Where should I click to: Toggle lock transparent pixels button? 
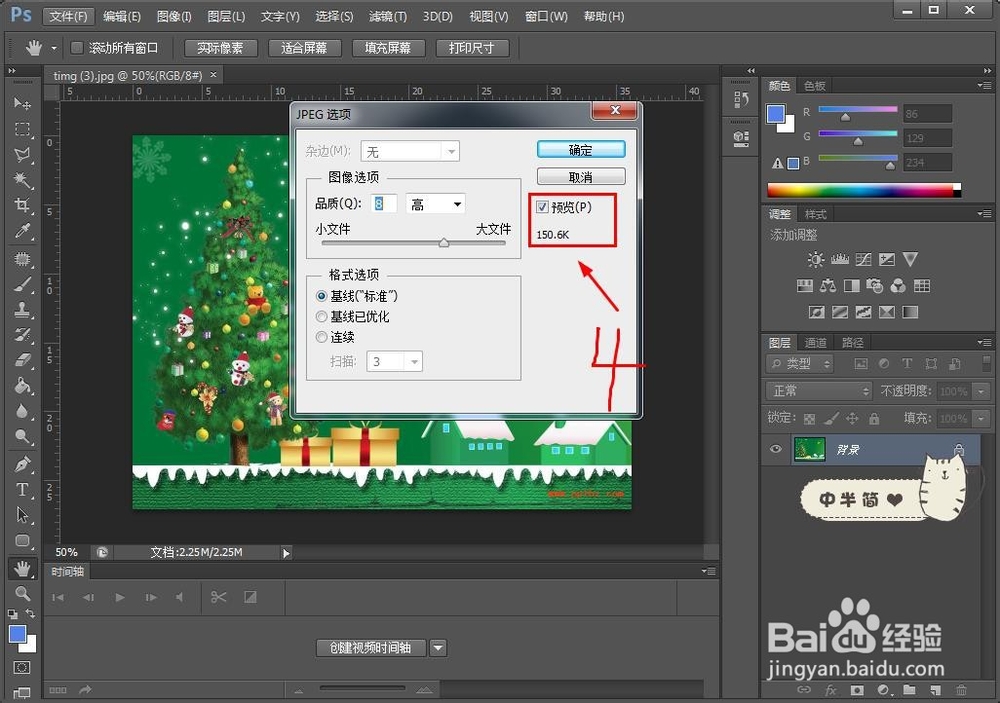tap(809, 419)
